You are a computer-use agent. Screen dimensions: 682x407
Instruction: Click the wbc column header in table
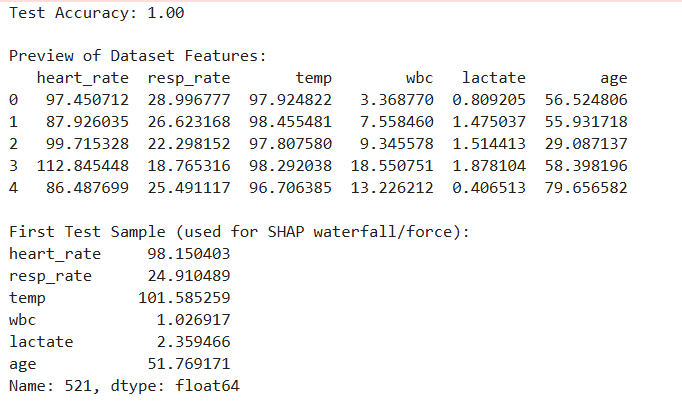(420, 78)
